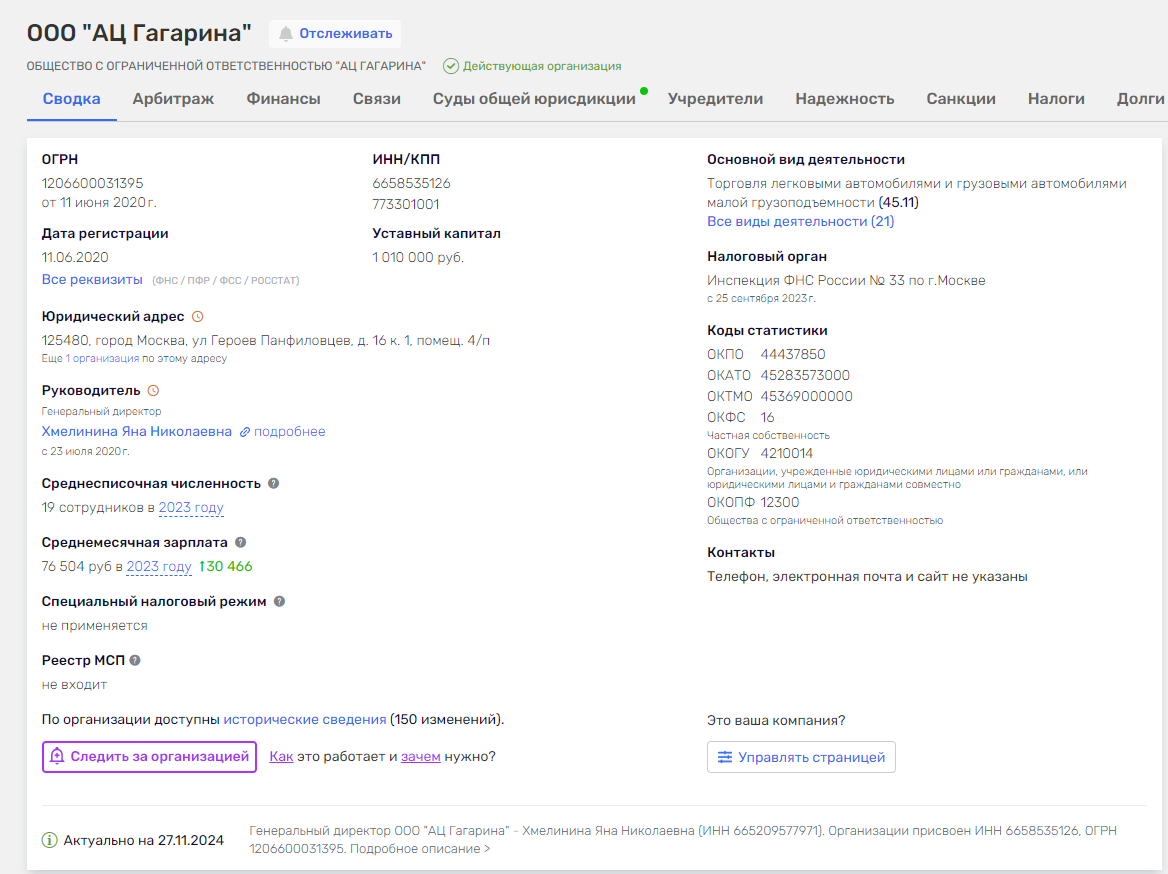Click 2023 году link under Среднемесячная зарплата
The width and height of the screenshot is (1168, 874).
(x=159, y=566)
